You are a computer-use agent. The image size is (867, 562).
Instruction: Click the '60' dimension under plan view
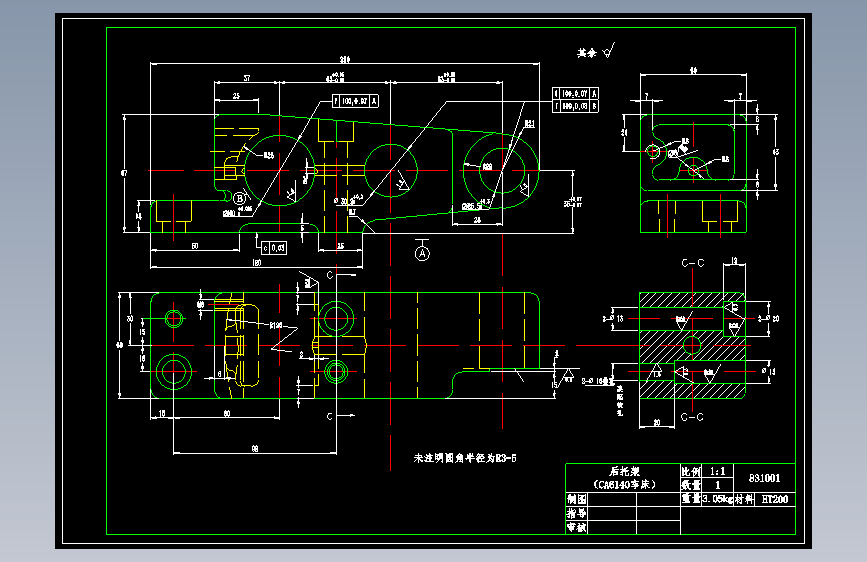click(x=227, y=413)
